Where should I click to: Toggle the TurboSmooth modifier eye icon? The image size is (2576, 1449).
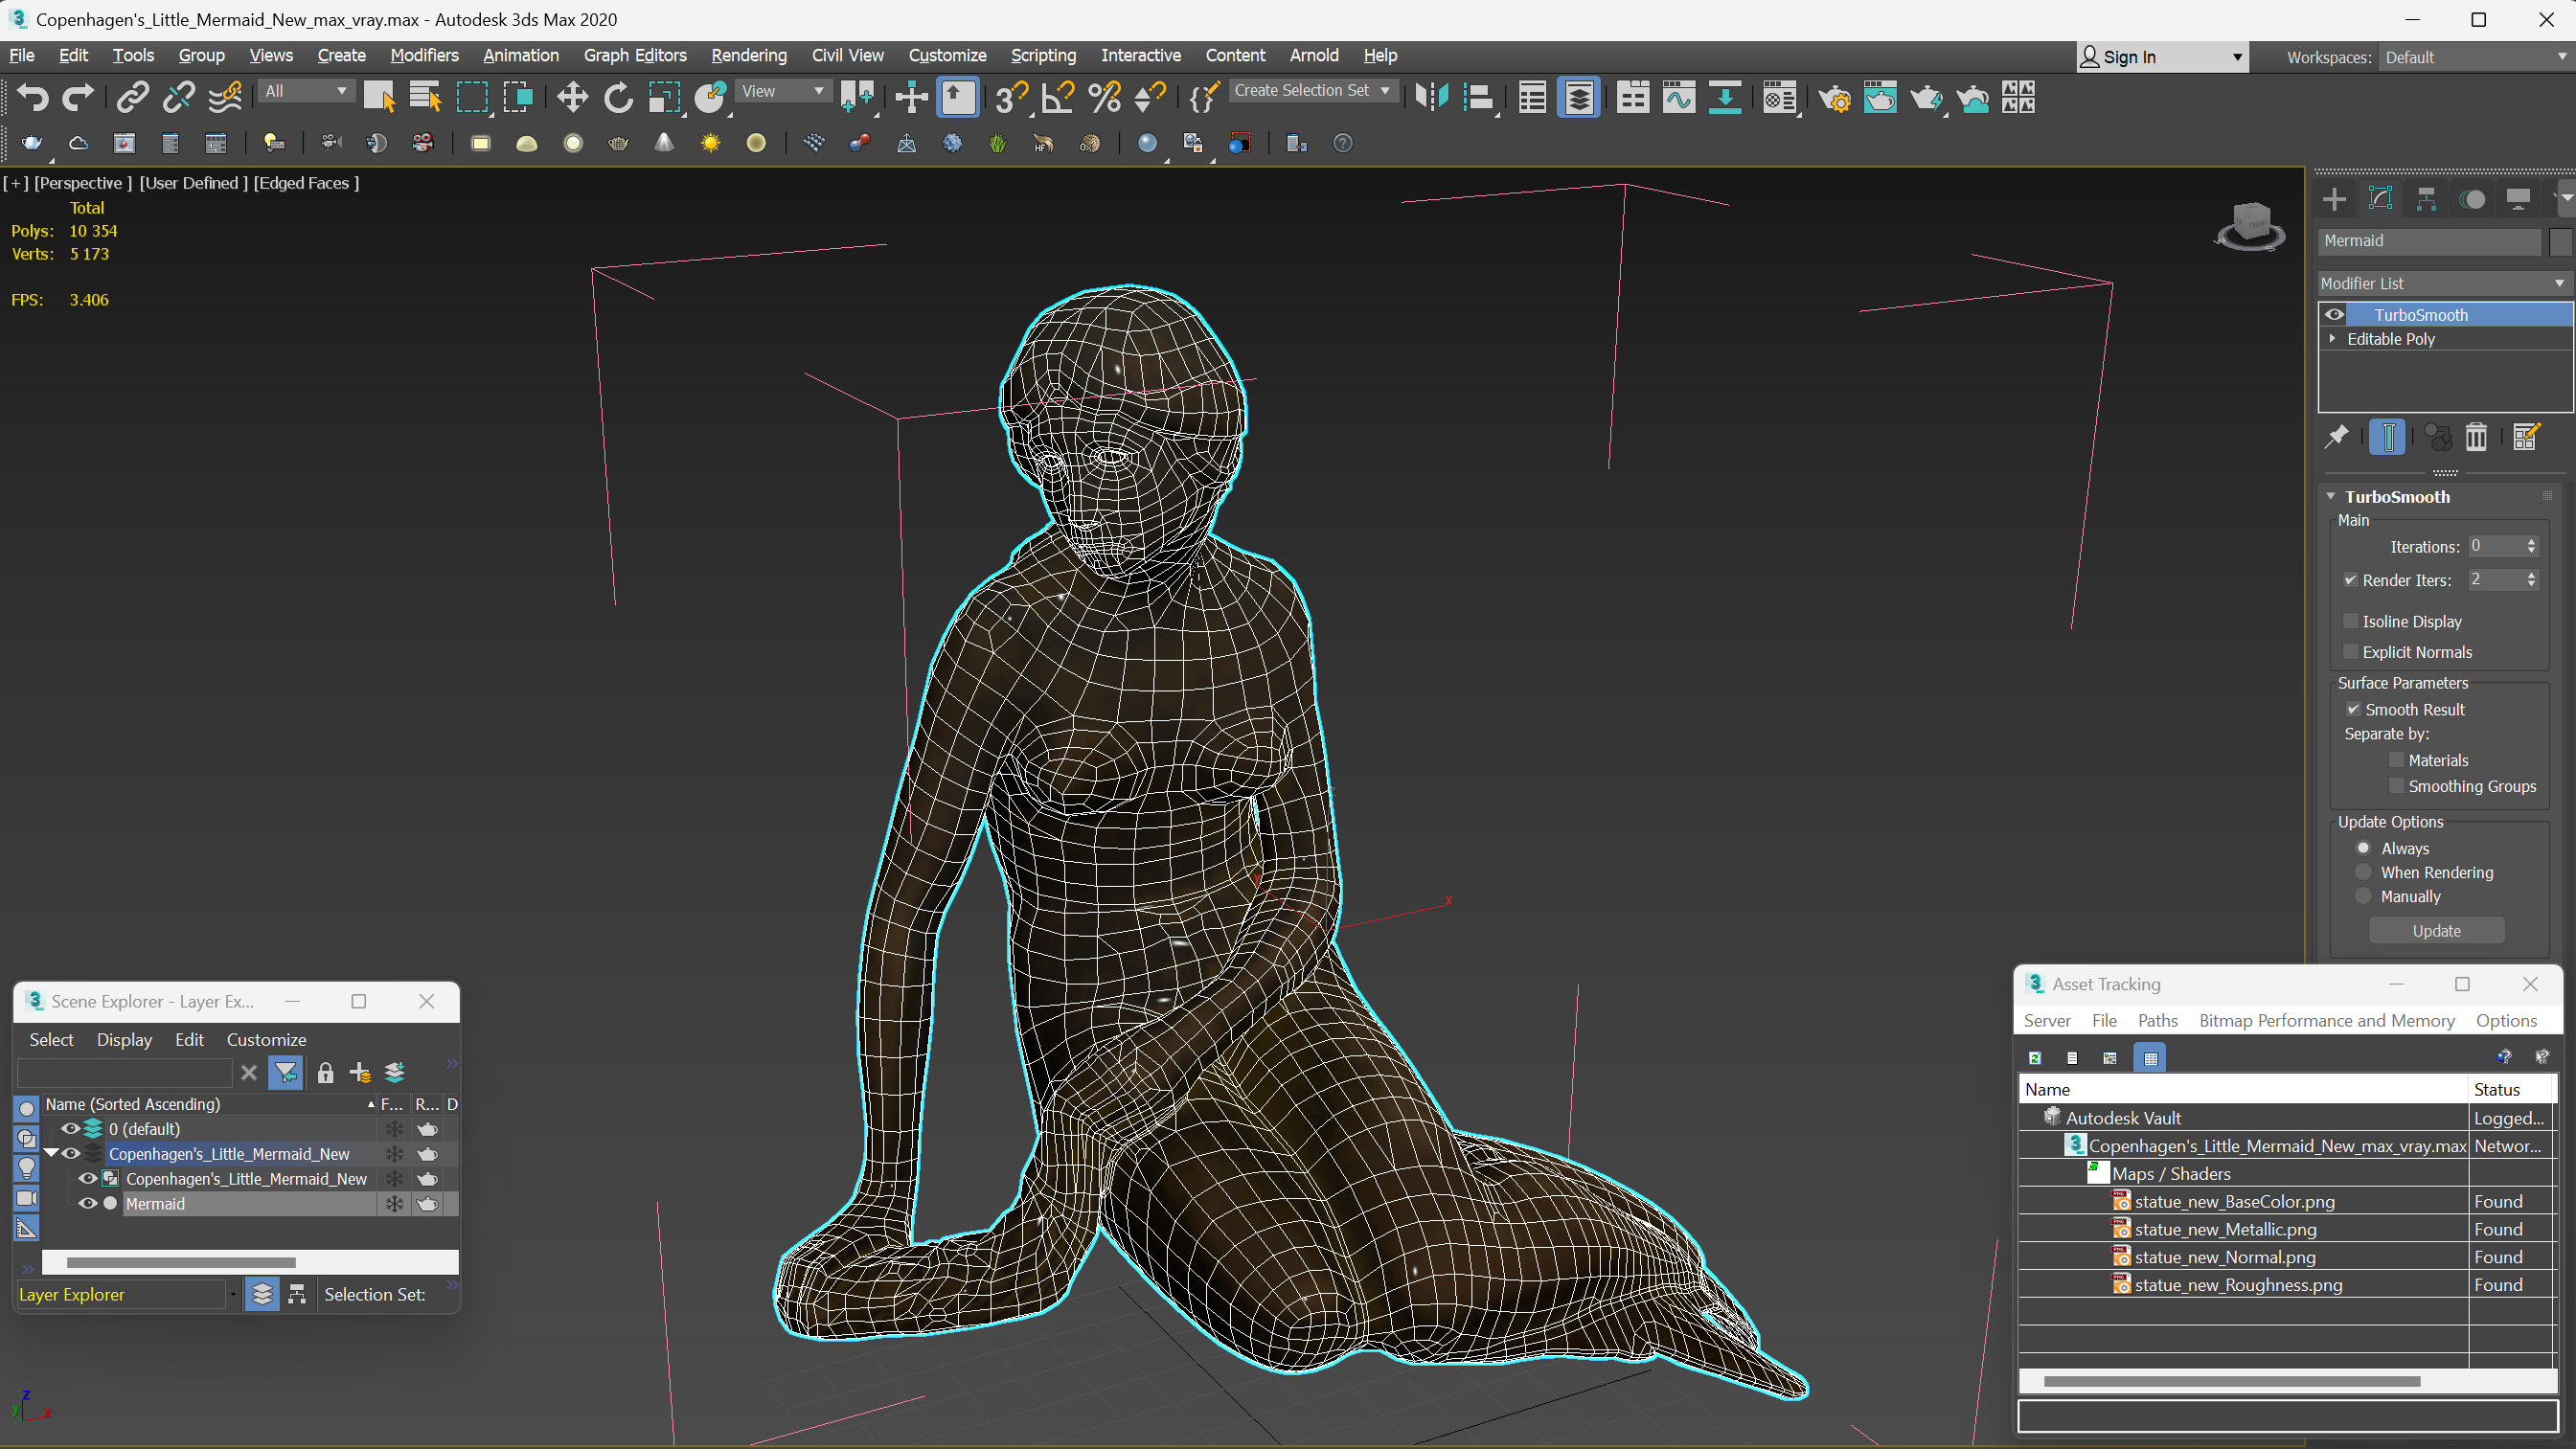tap(2335, 314)
